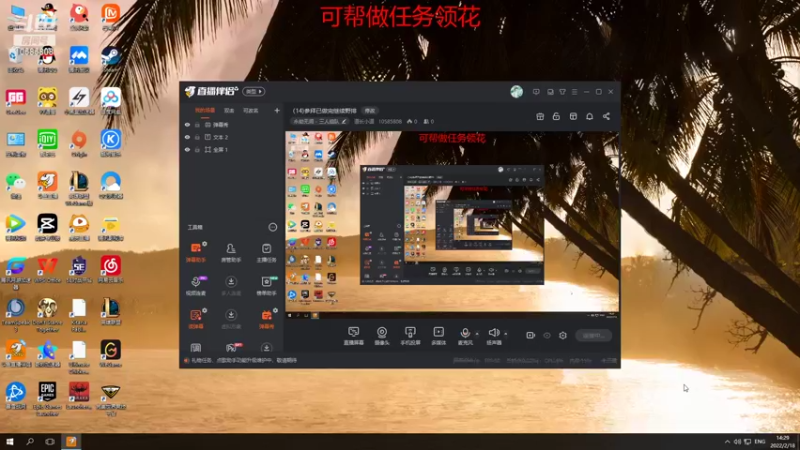Viewport: 800px width, 450px height.
Task: Click the 修改 button beside stream title
Action: tap(369, 111)
